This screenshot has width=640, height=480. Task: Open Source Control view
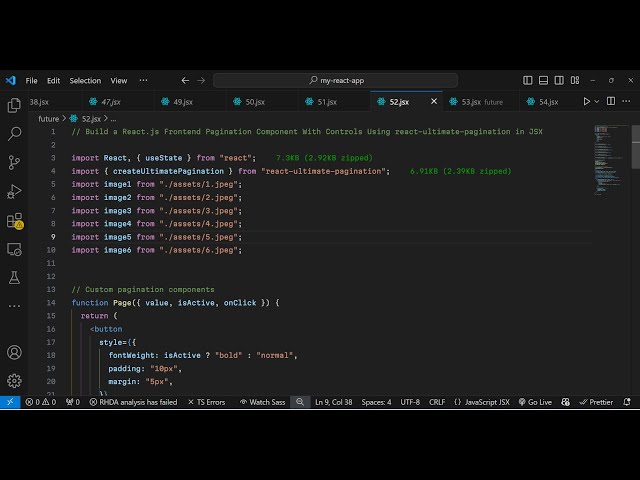pyautogui.click(x=14, y=162)
